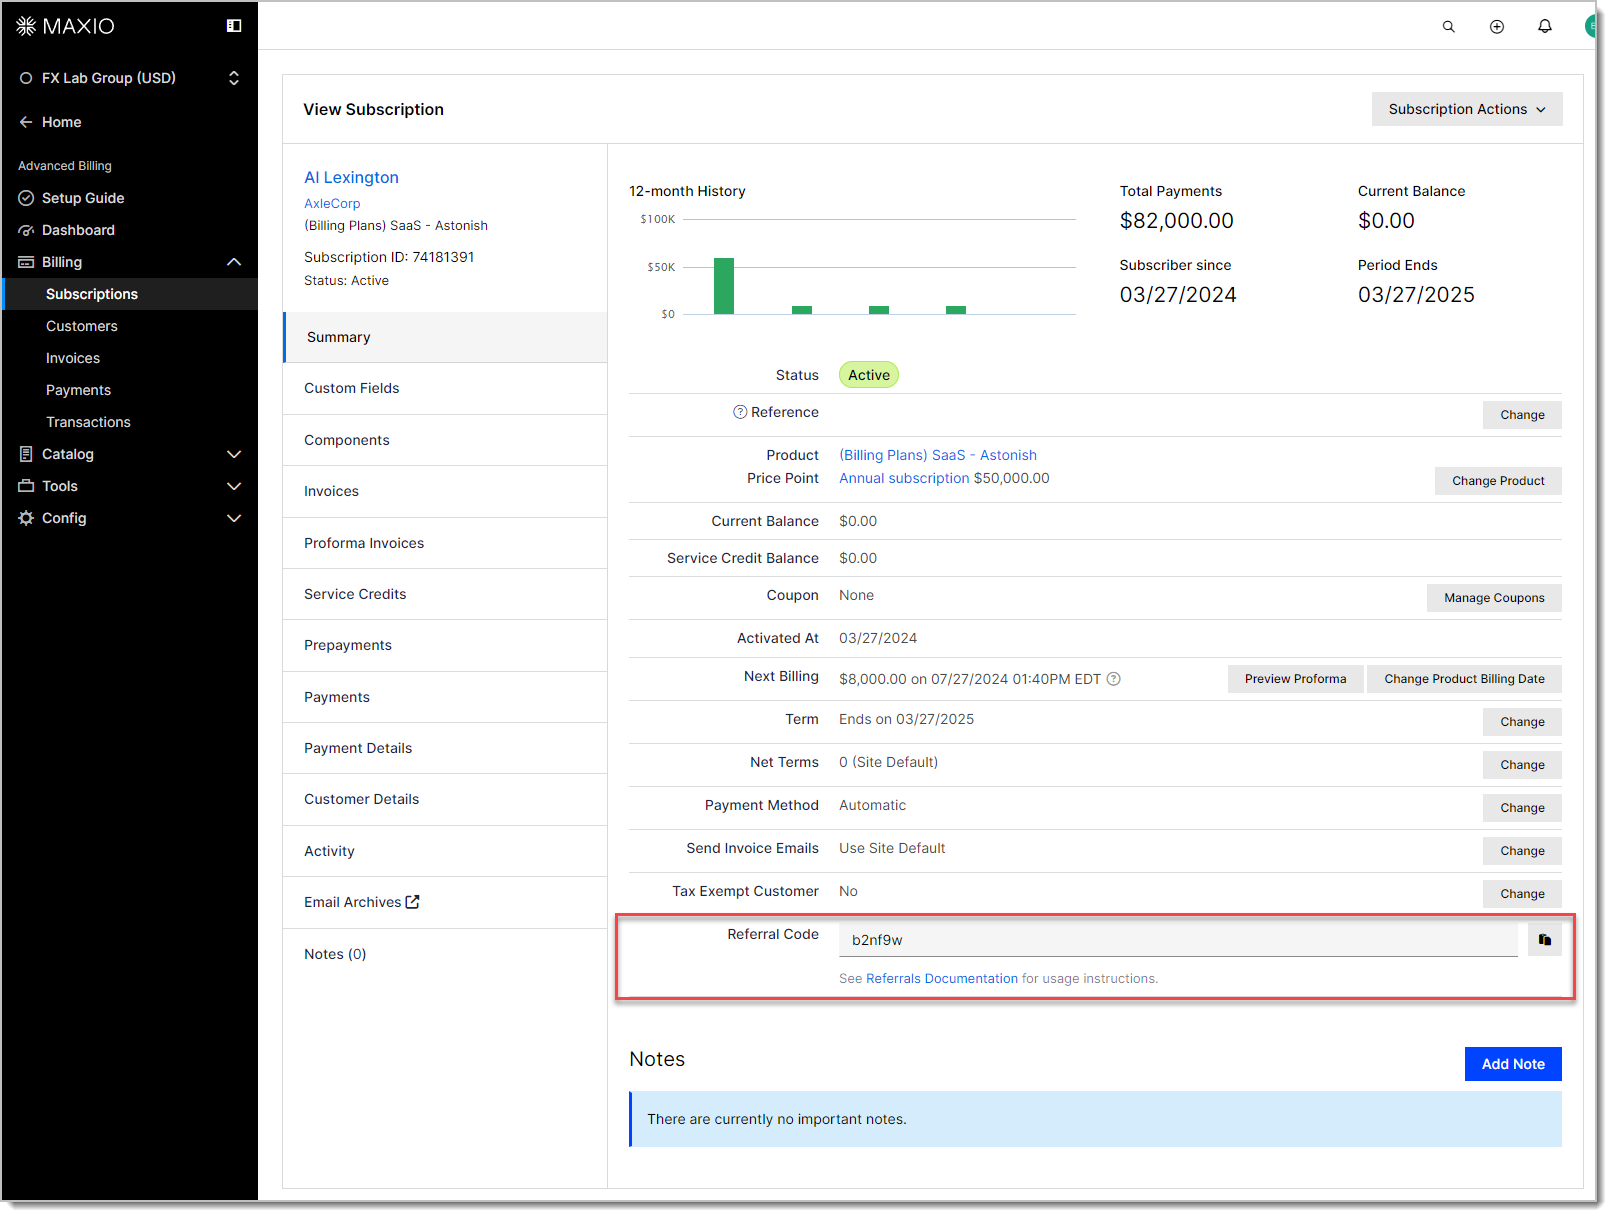The height and width of the screenshot is (1217, 1612).
Task: Click the Add Note button
Action: [1512, 1064]
